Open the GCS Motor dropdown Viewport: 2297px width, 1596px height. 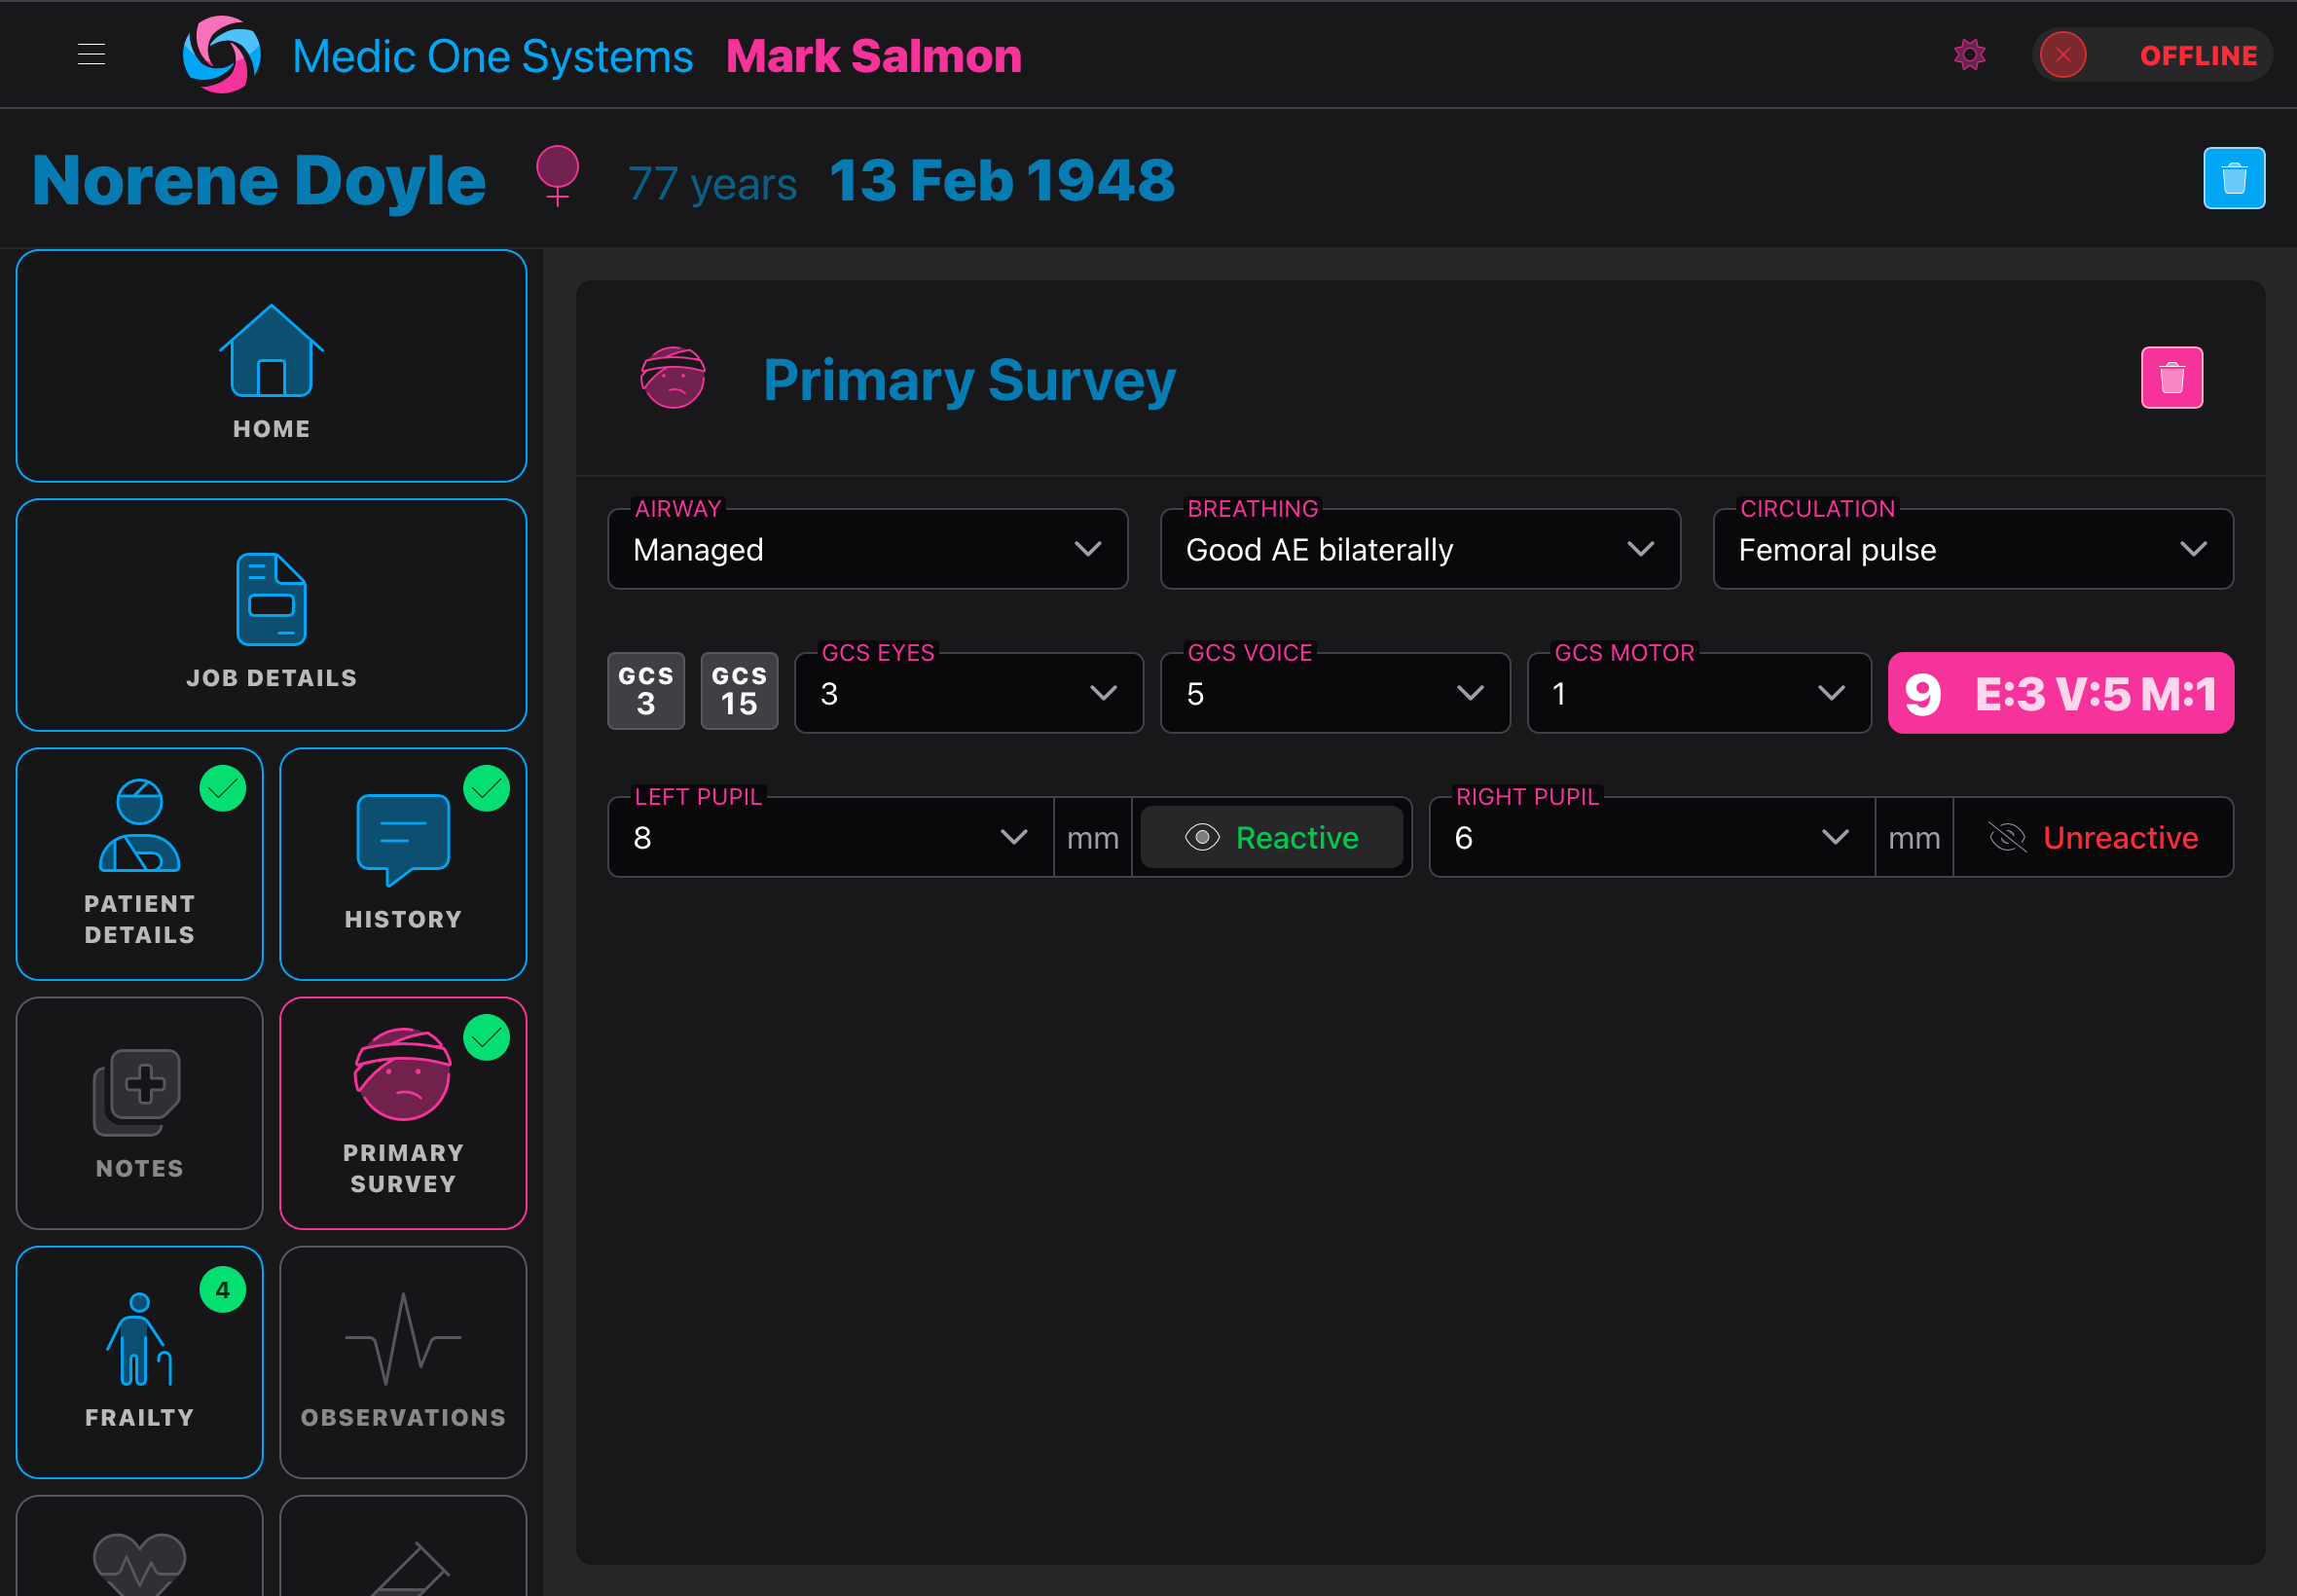point(1697,693)
